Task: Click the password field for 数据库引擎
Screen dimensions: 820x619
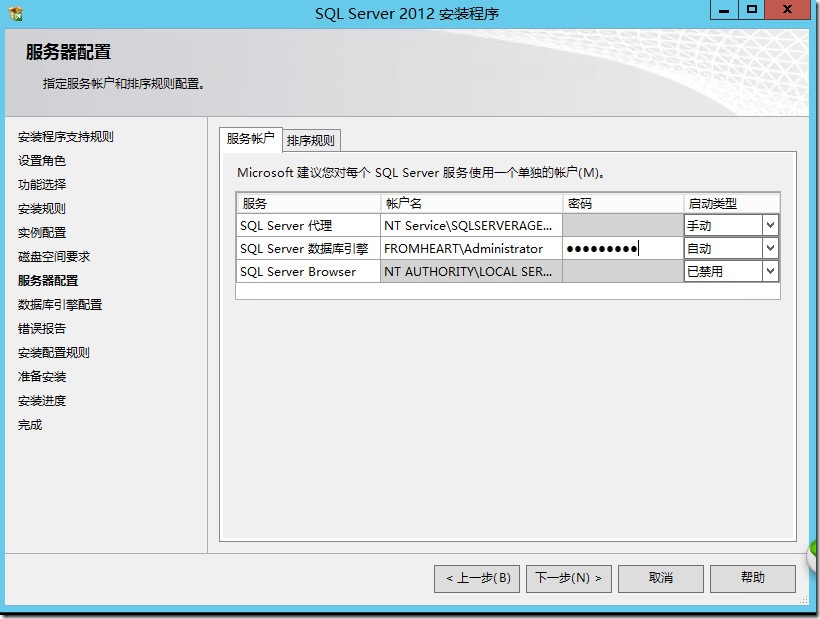Action: pos(623,248)
